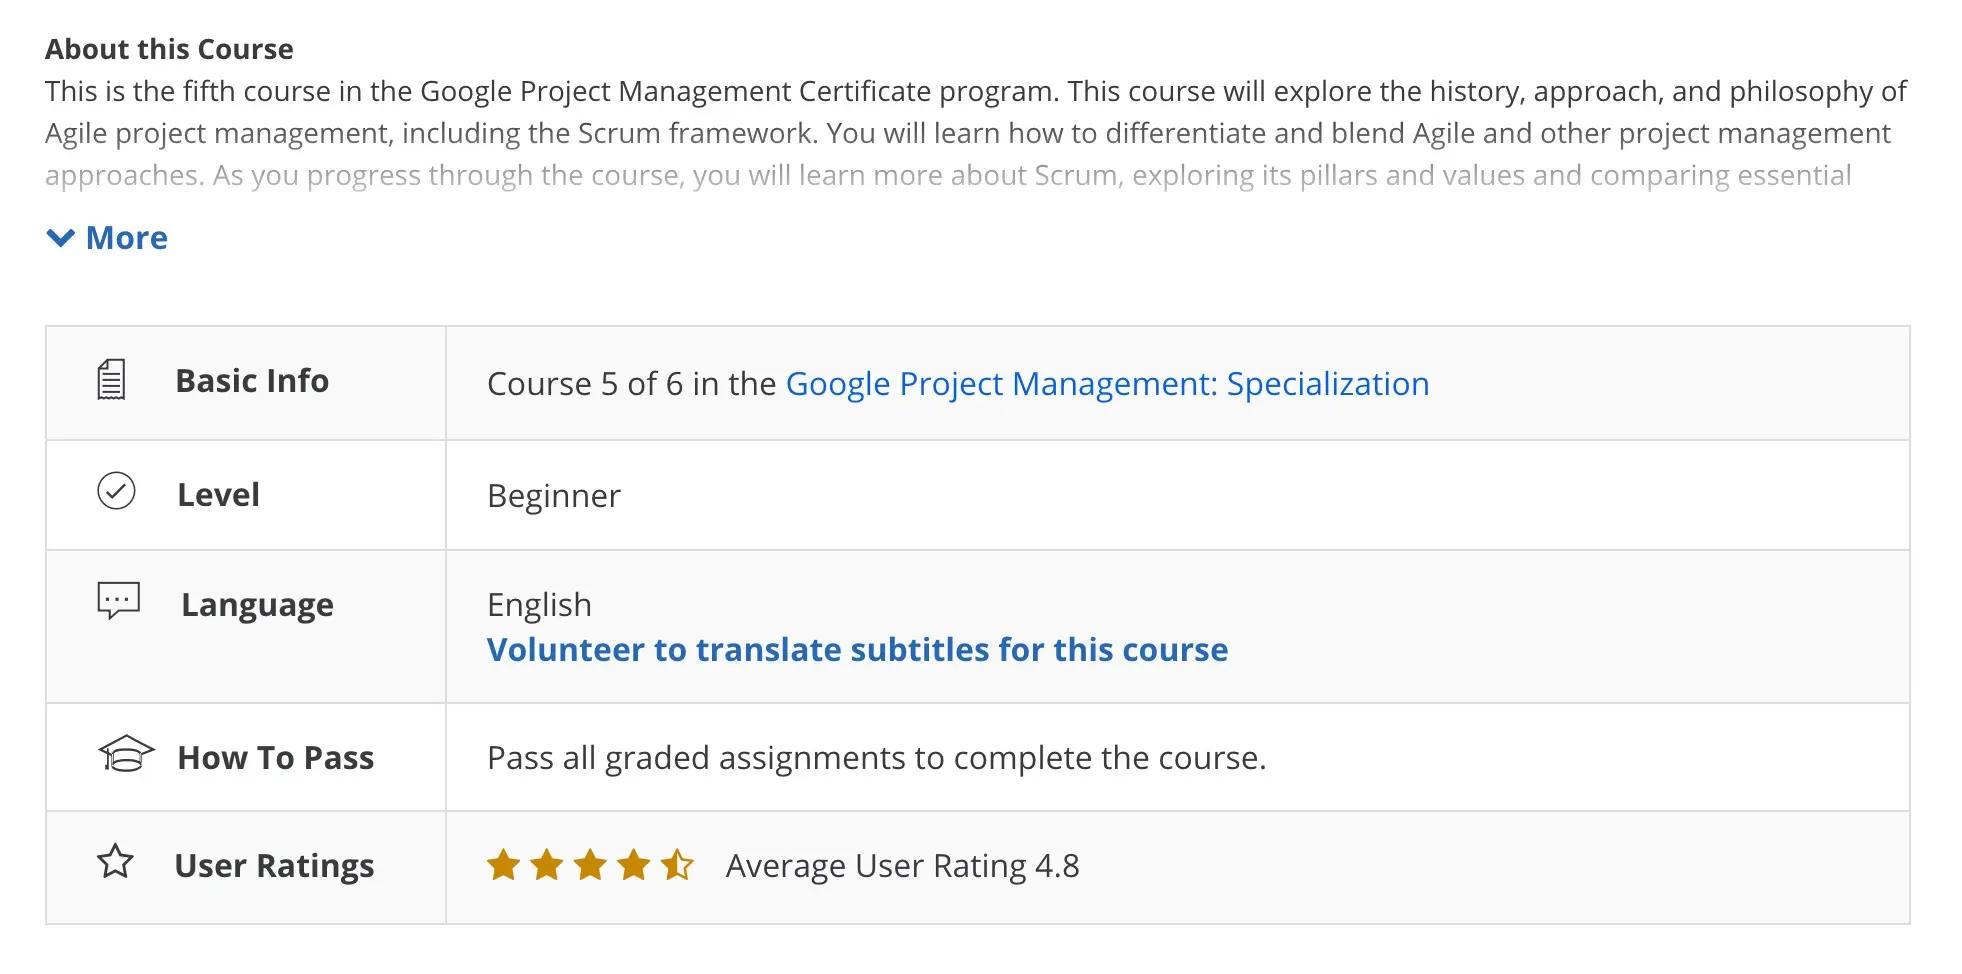Screen dimensions: 1962x974
Task: Click the first gold rating star
Action: click(503, 864)
